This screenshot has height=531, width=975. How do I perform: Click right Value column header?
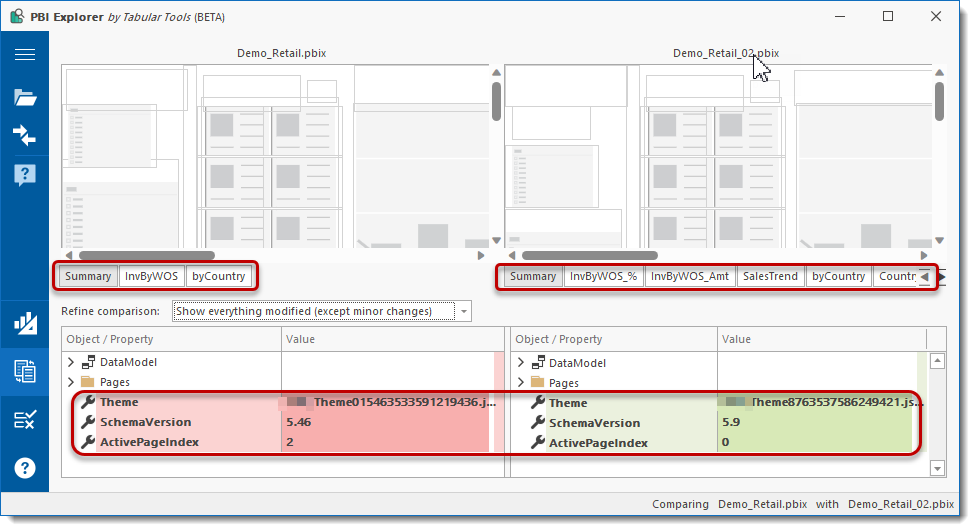pyautogui.click(x=822, y=339)
